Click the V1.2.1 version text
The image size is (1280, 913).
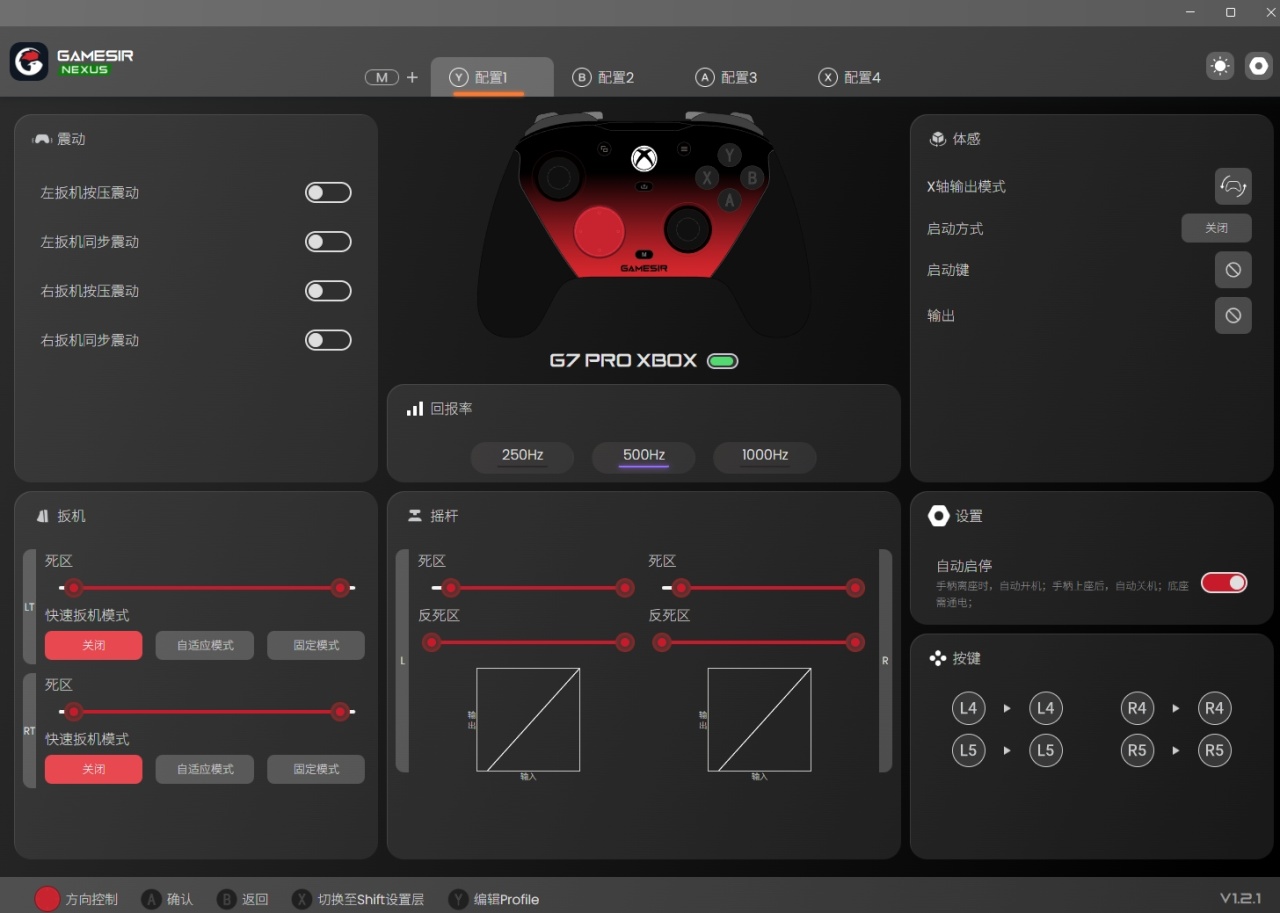1240,897
